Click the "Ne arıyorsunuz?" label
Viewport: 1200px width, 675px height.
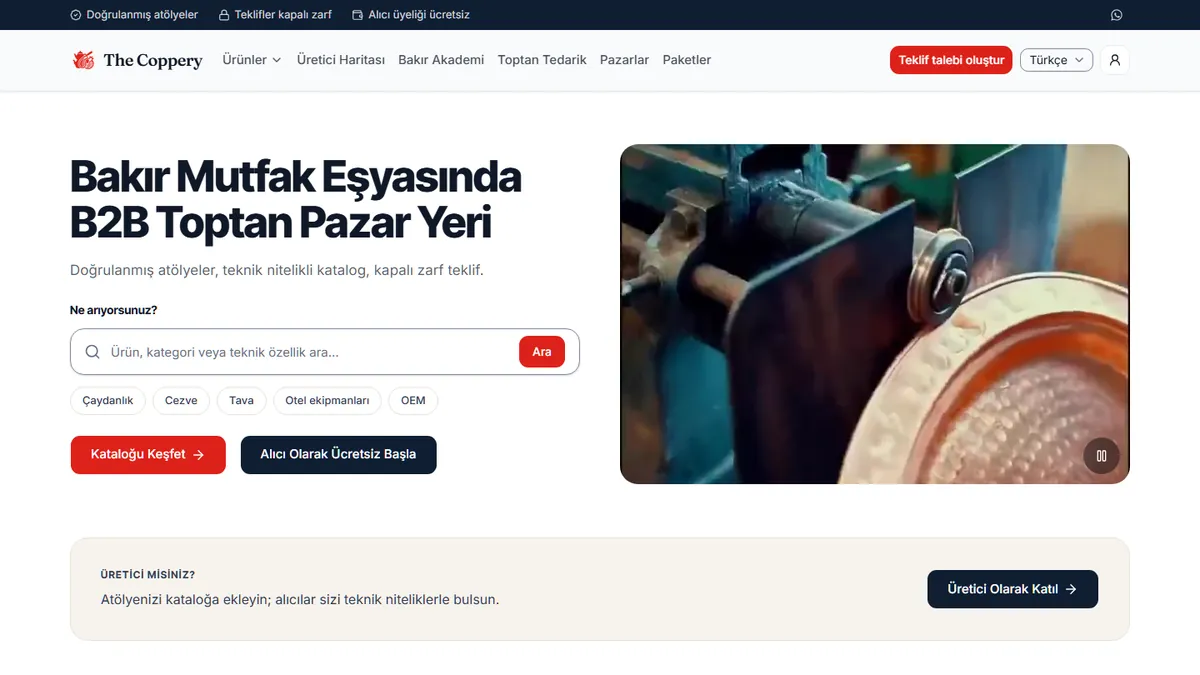tap(113, 310)
